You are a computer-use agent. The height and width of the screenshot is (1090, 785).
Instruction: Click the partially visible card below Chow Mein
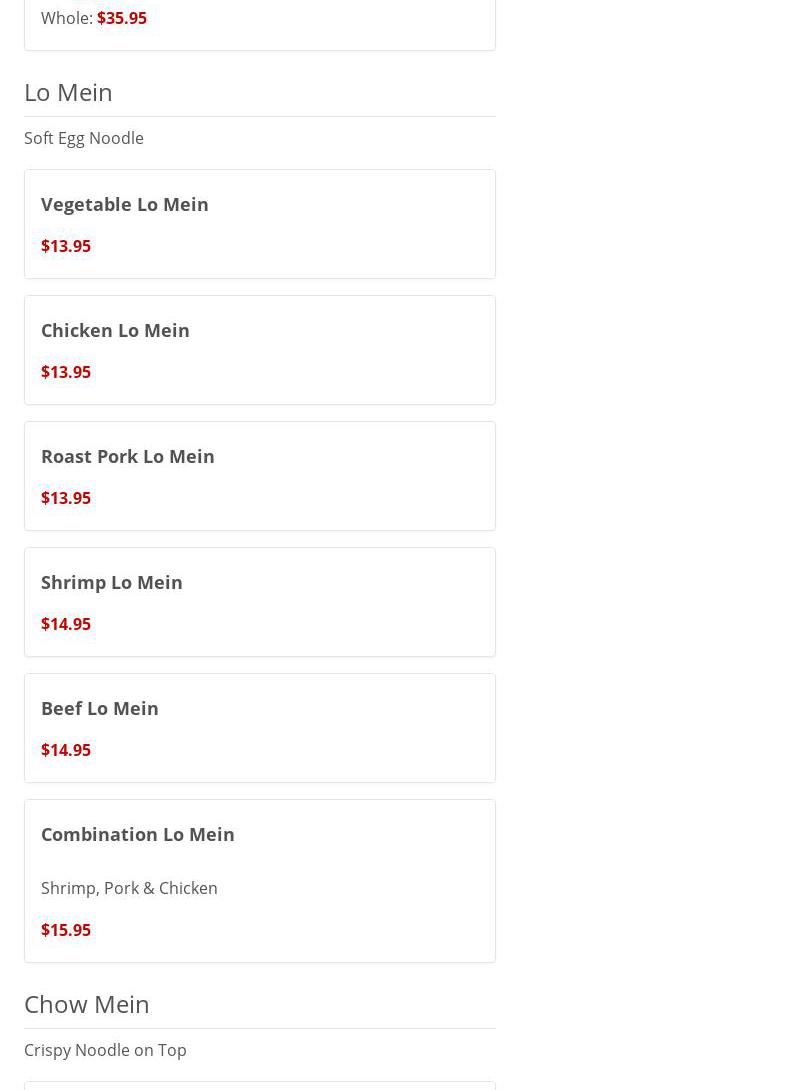(260, 1085)
